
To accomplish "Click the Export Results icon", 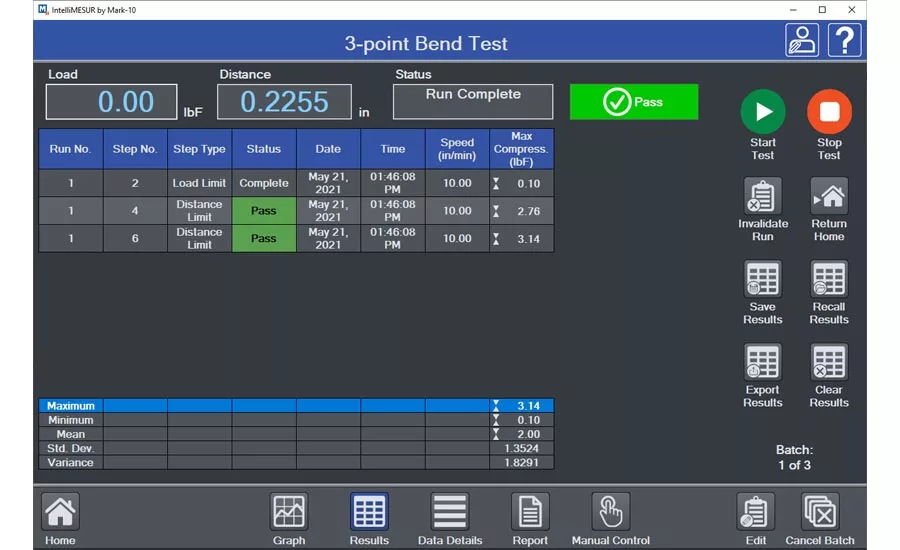I will pos(763,362).
